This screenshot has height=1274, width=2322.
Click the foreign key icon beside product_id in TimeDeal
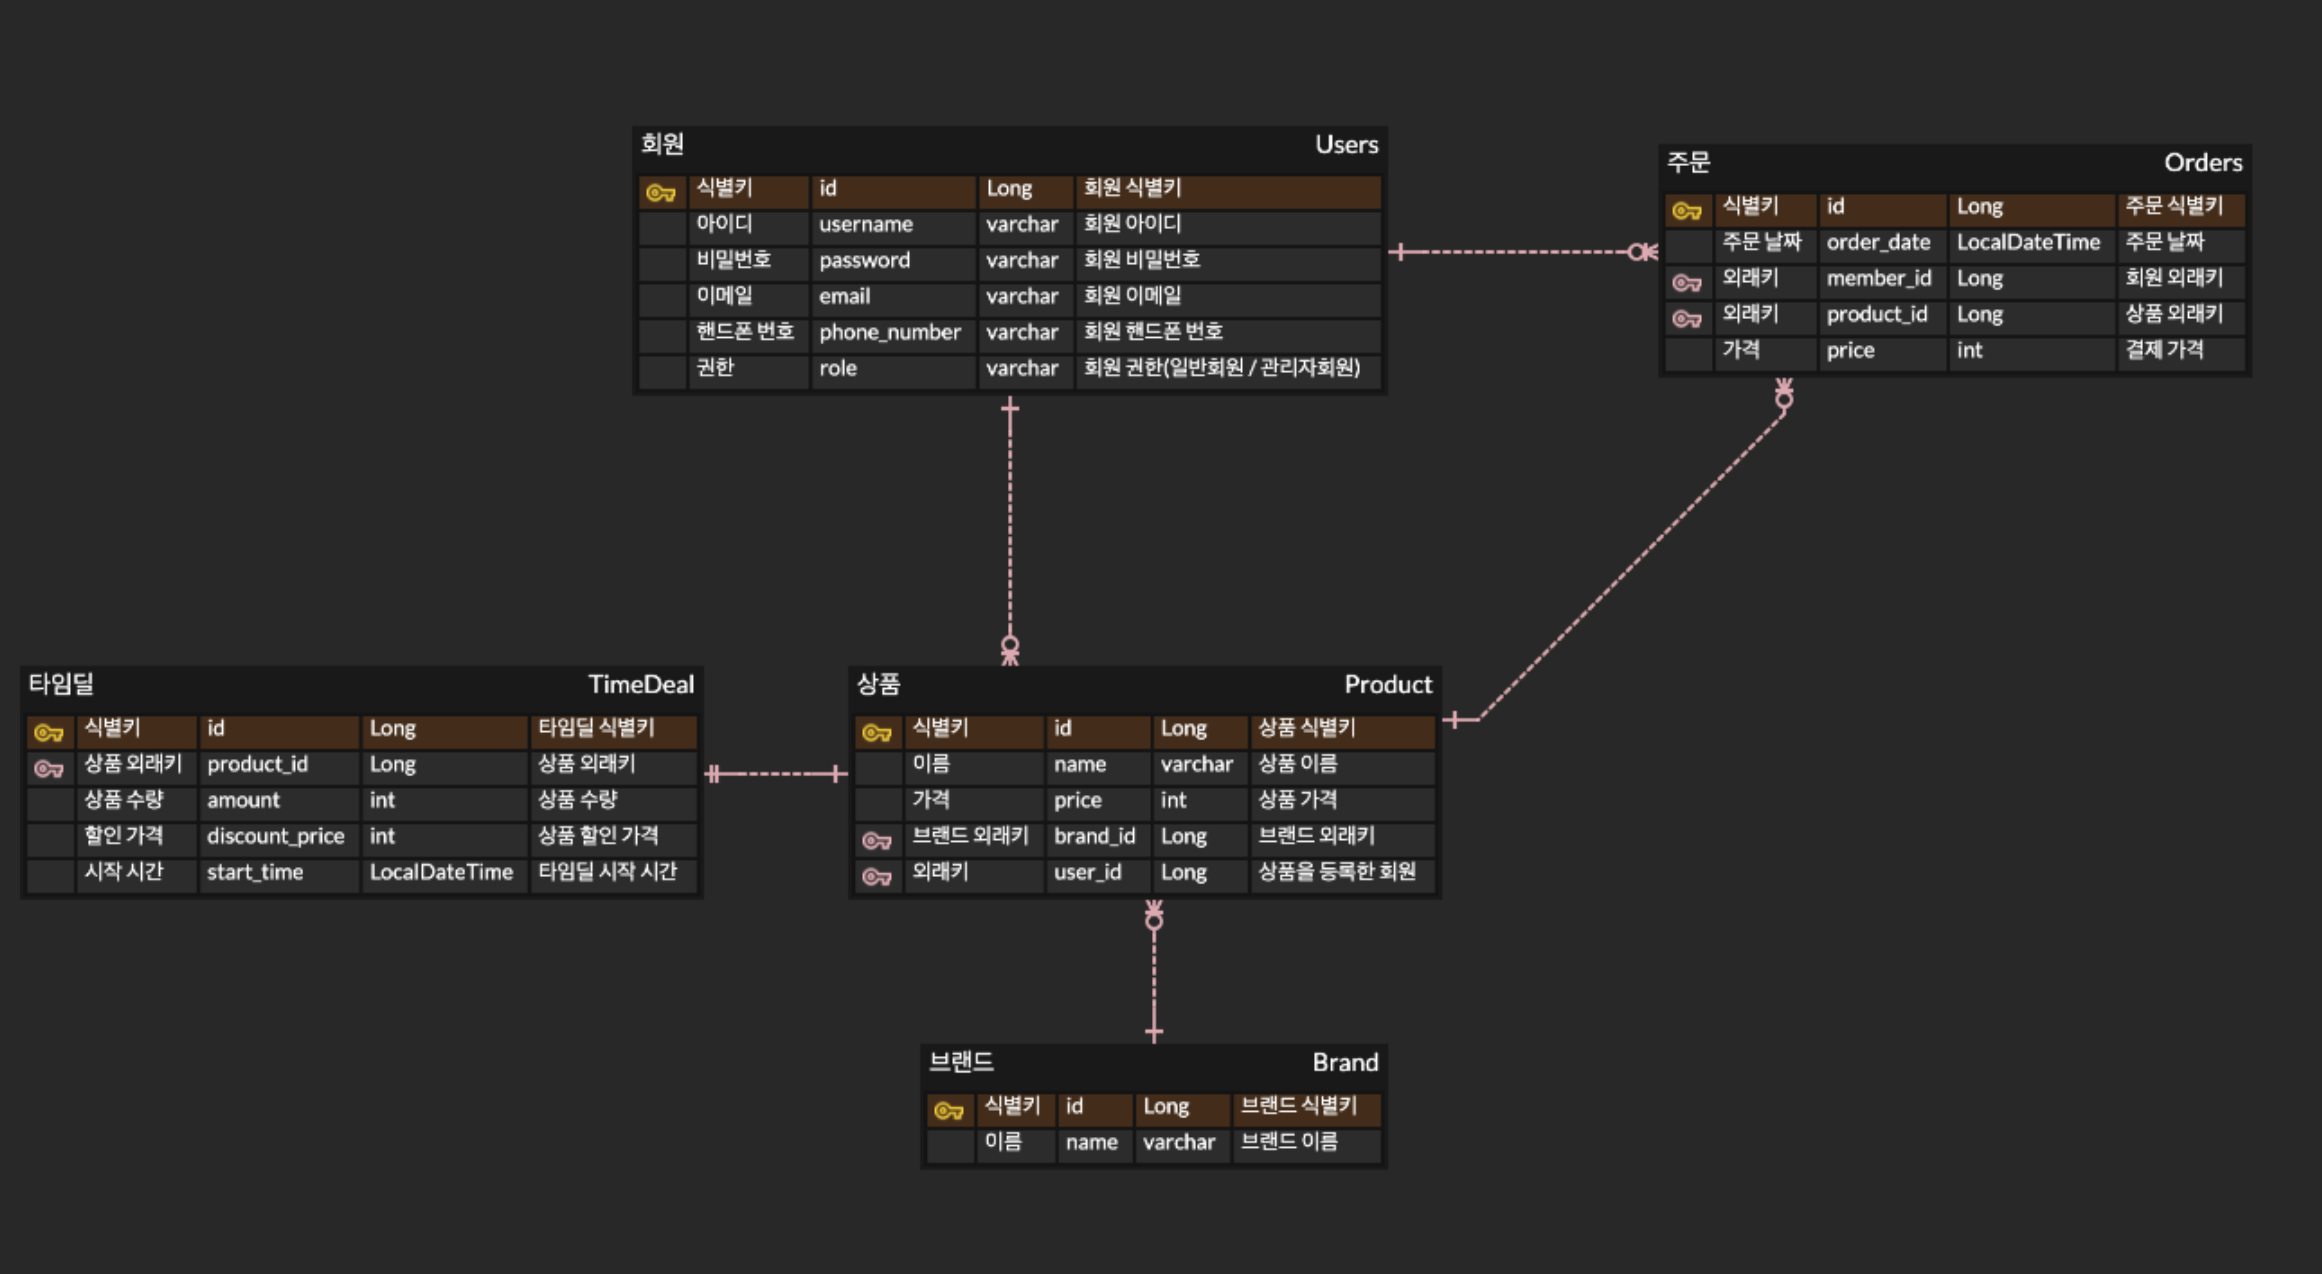coord(47,767)
